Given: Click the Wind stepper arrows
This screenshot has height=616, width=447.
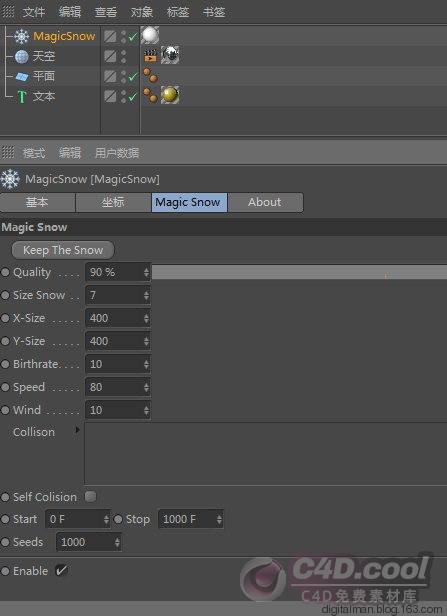Looking at the screenshot, I should tap(146, 410).
